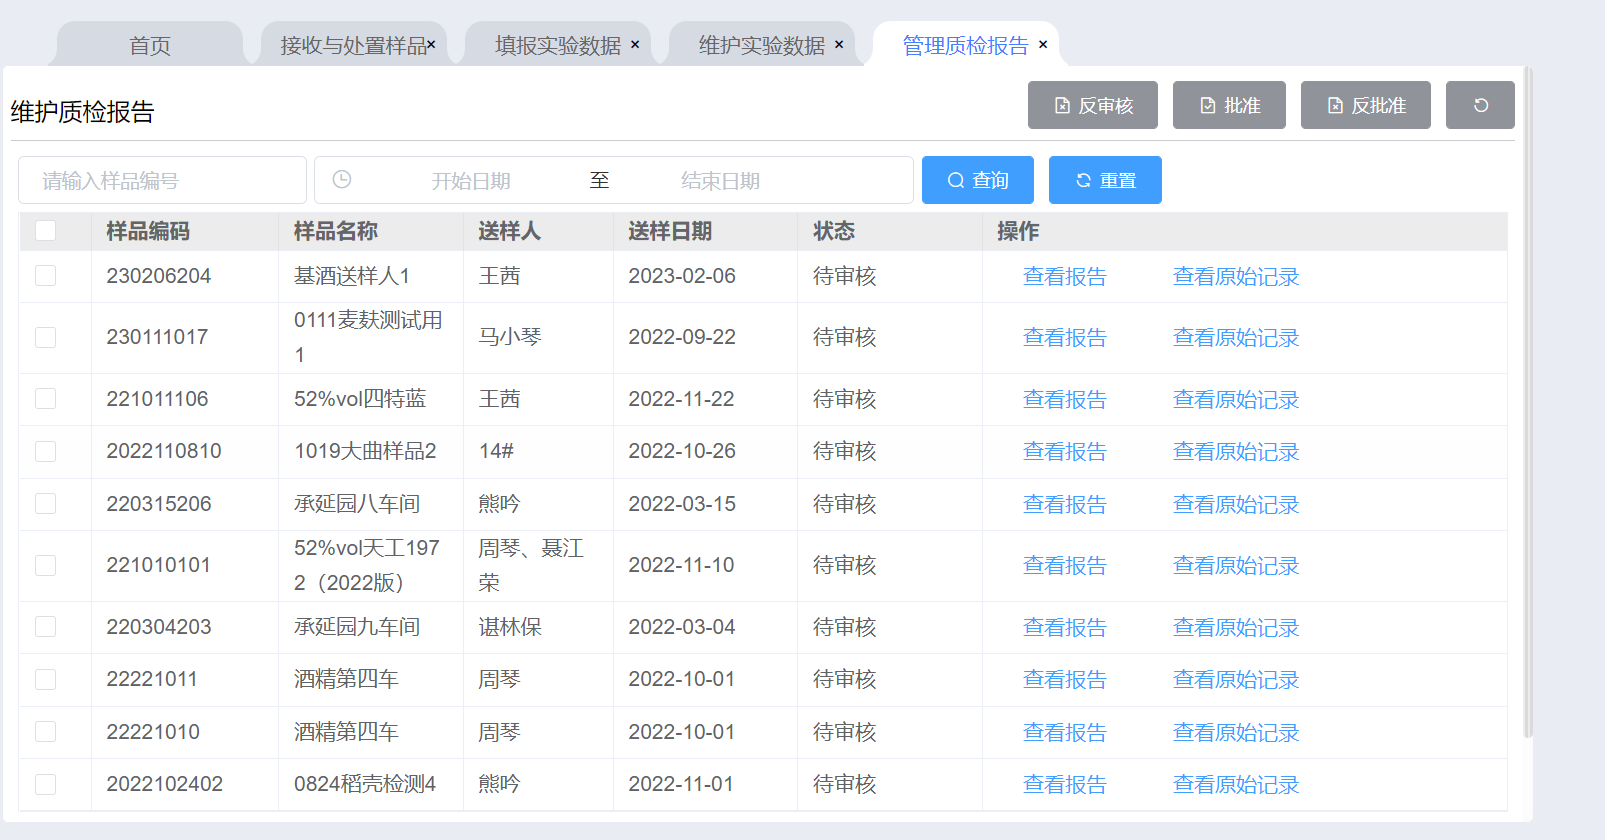Toggle the select-all checkbox in table header

pyautogui.click(x=45, y=231)
